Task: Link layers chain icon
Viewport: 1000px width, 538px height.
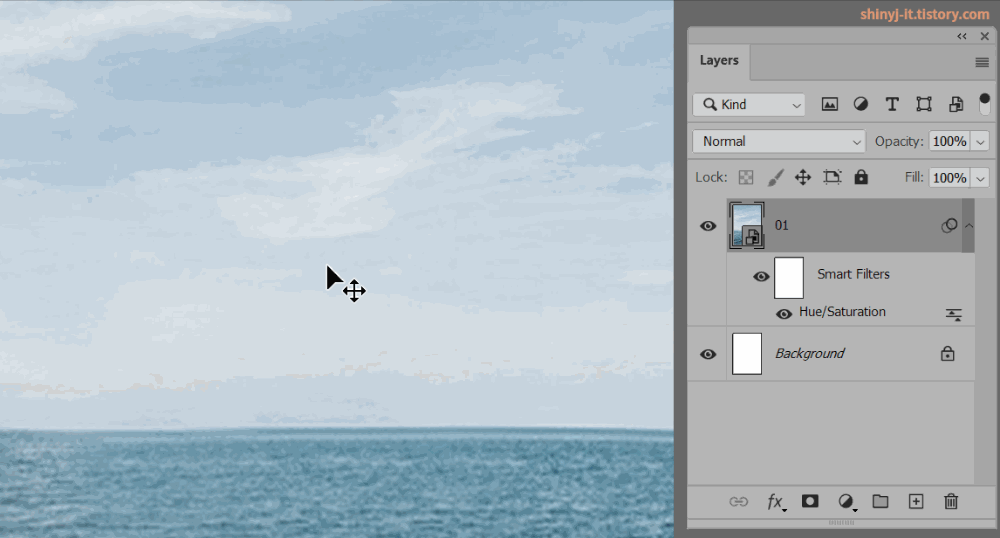Action: pyautogui.click(x=739, y=502)
